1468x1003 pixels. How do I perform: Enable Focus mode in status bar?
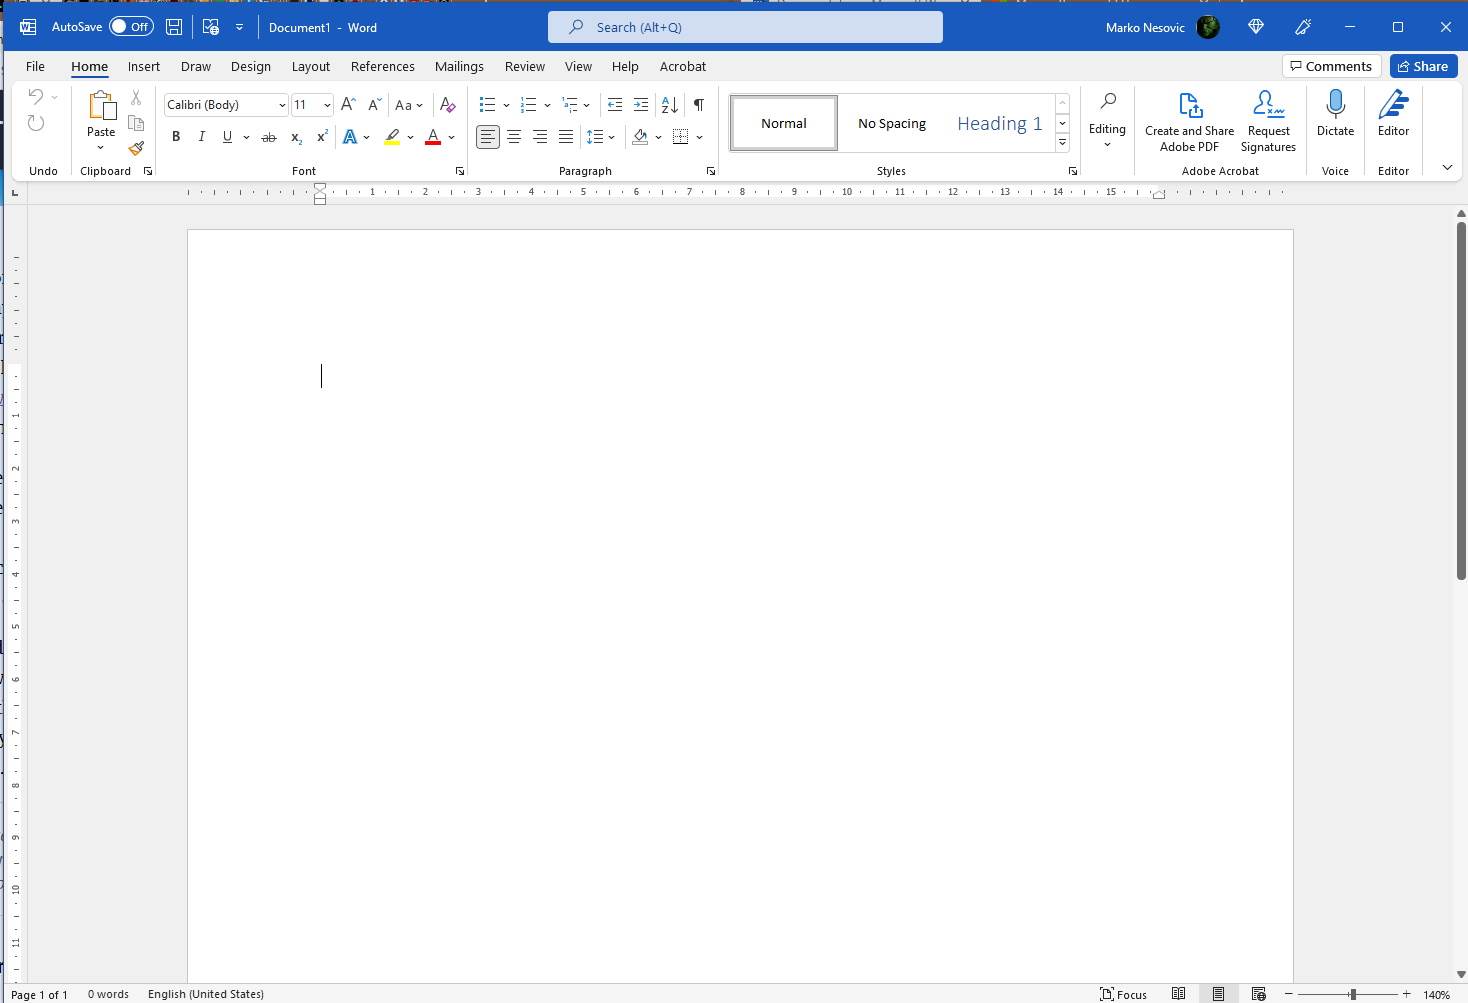coord(1123,993)
